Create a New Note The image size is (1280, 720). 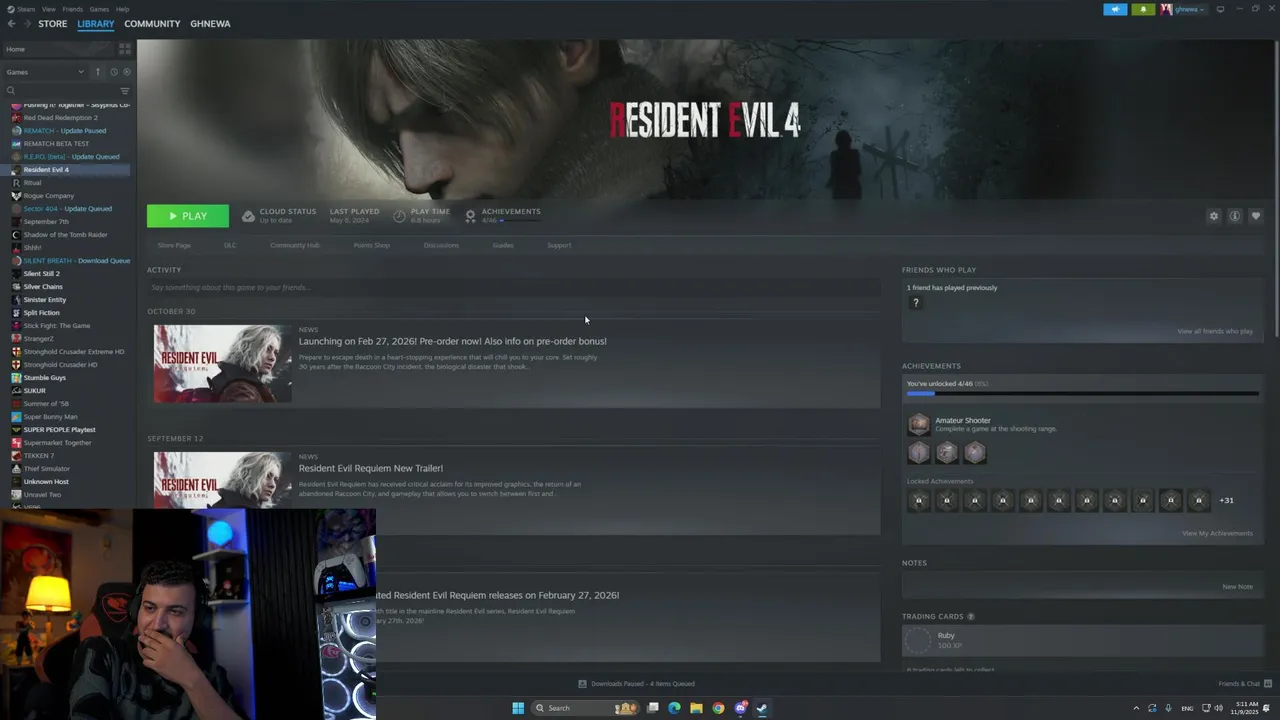tap(1237, 587)
